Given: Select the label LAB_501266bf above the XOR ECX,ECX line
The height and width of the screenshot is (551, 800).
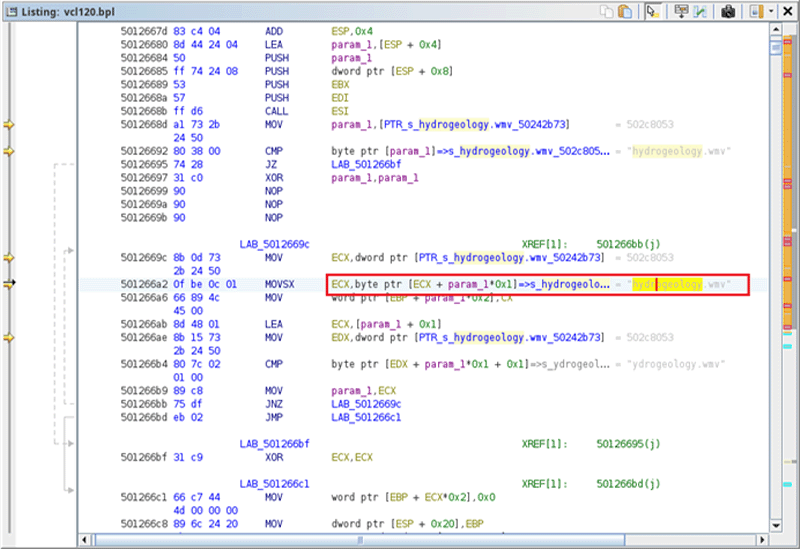Looking at the screenshot, I should [274, 444].
